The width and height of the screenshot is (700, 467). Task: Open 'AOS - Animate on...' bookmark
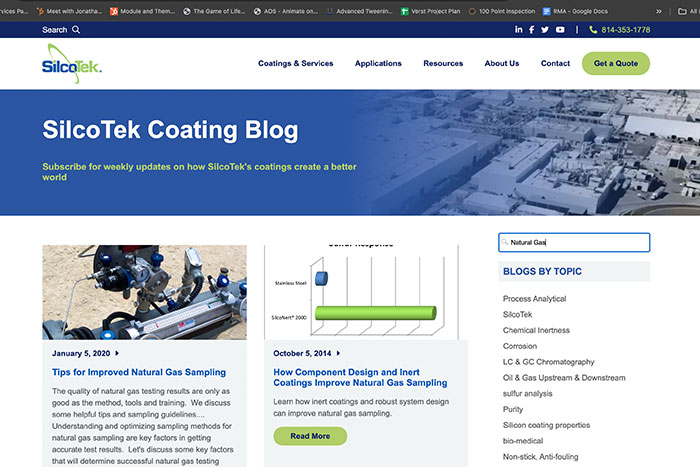point(285,11)
